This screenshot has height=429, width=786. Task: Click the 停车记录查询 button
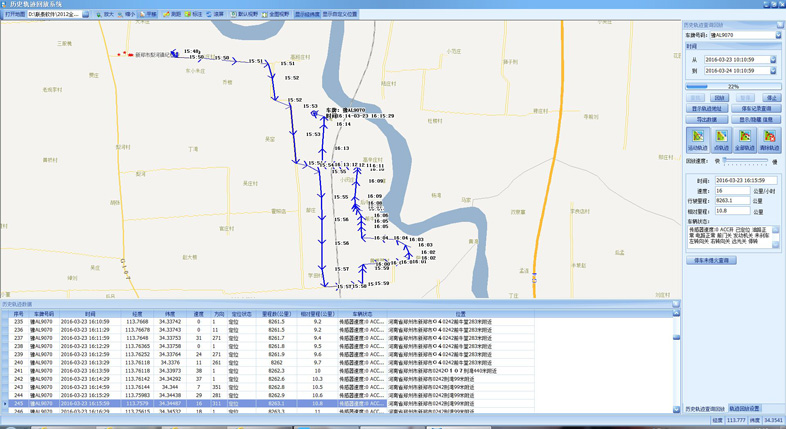[x=755, y=108]
